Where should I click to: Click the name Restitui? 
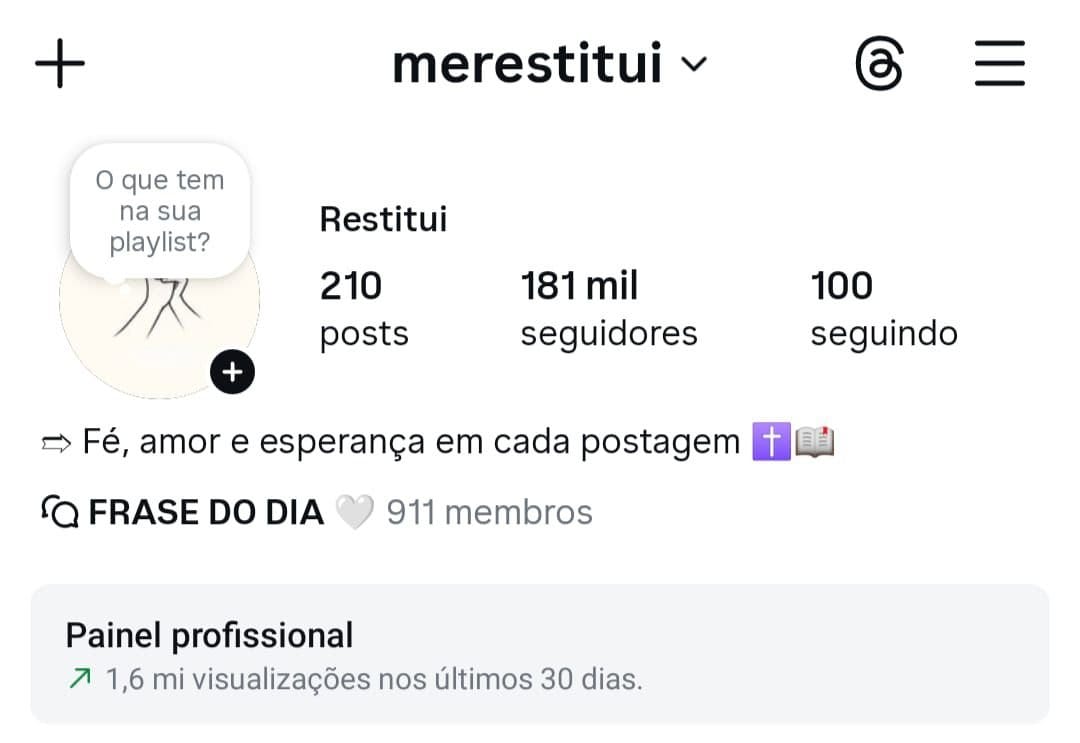[x=383, y=219]
